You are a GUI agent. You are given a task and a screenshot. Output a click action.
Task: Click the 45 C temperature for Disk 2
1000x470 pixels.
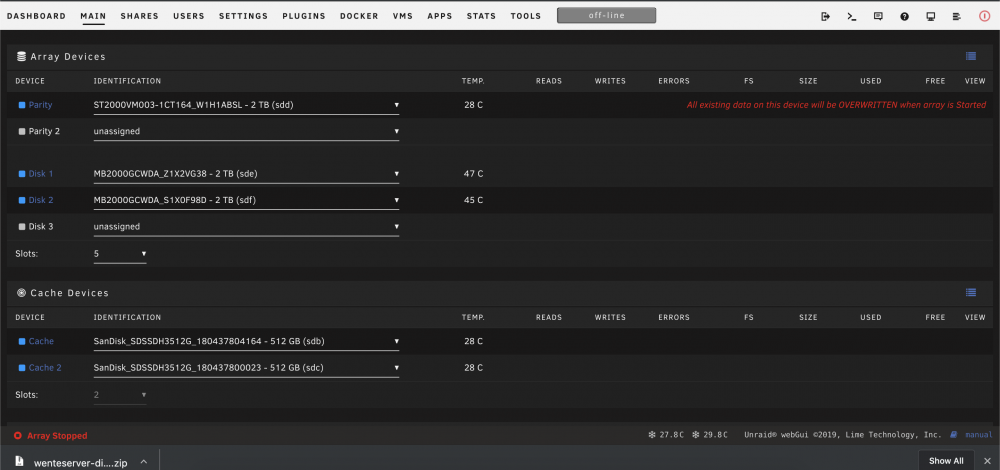473,200
